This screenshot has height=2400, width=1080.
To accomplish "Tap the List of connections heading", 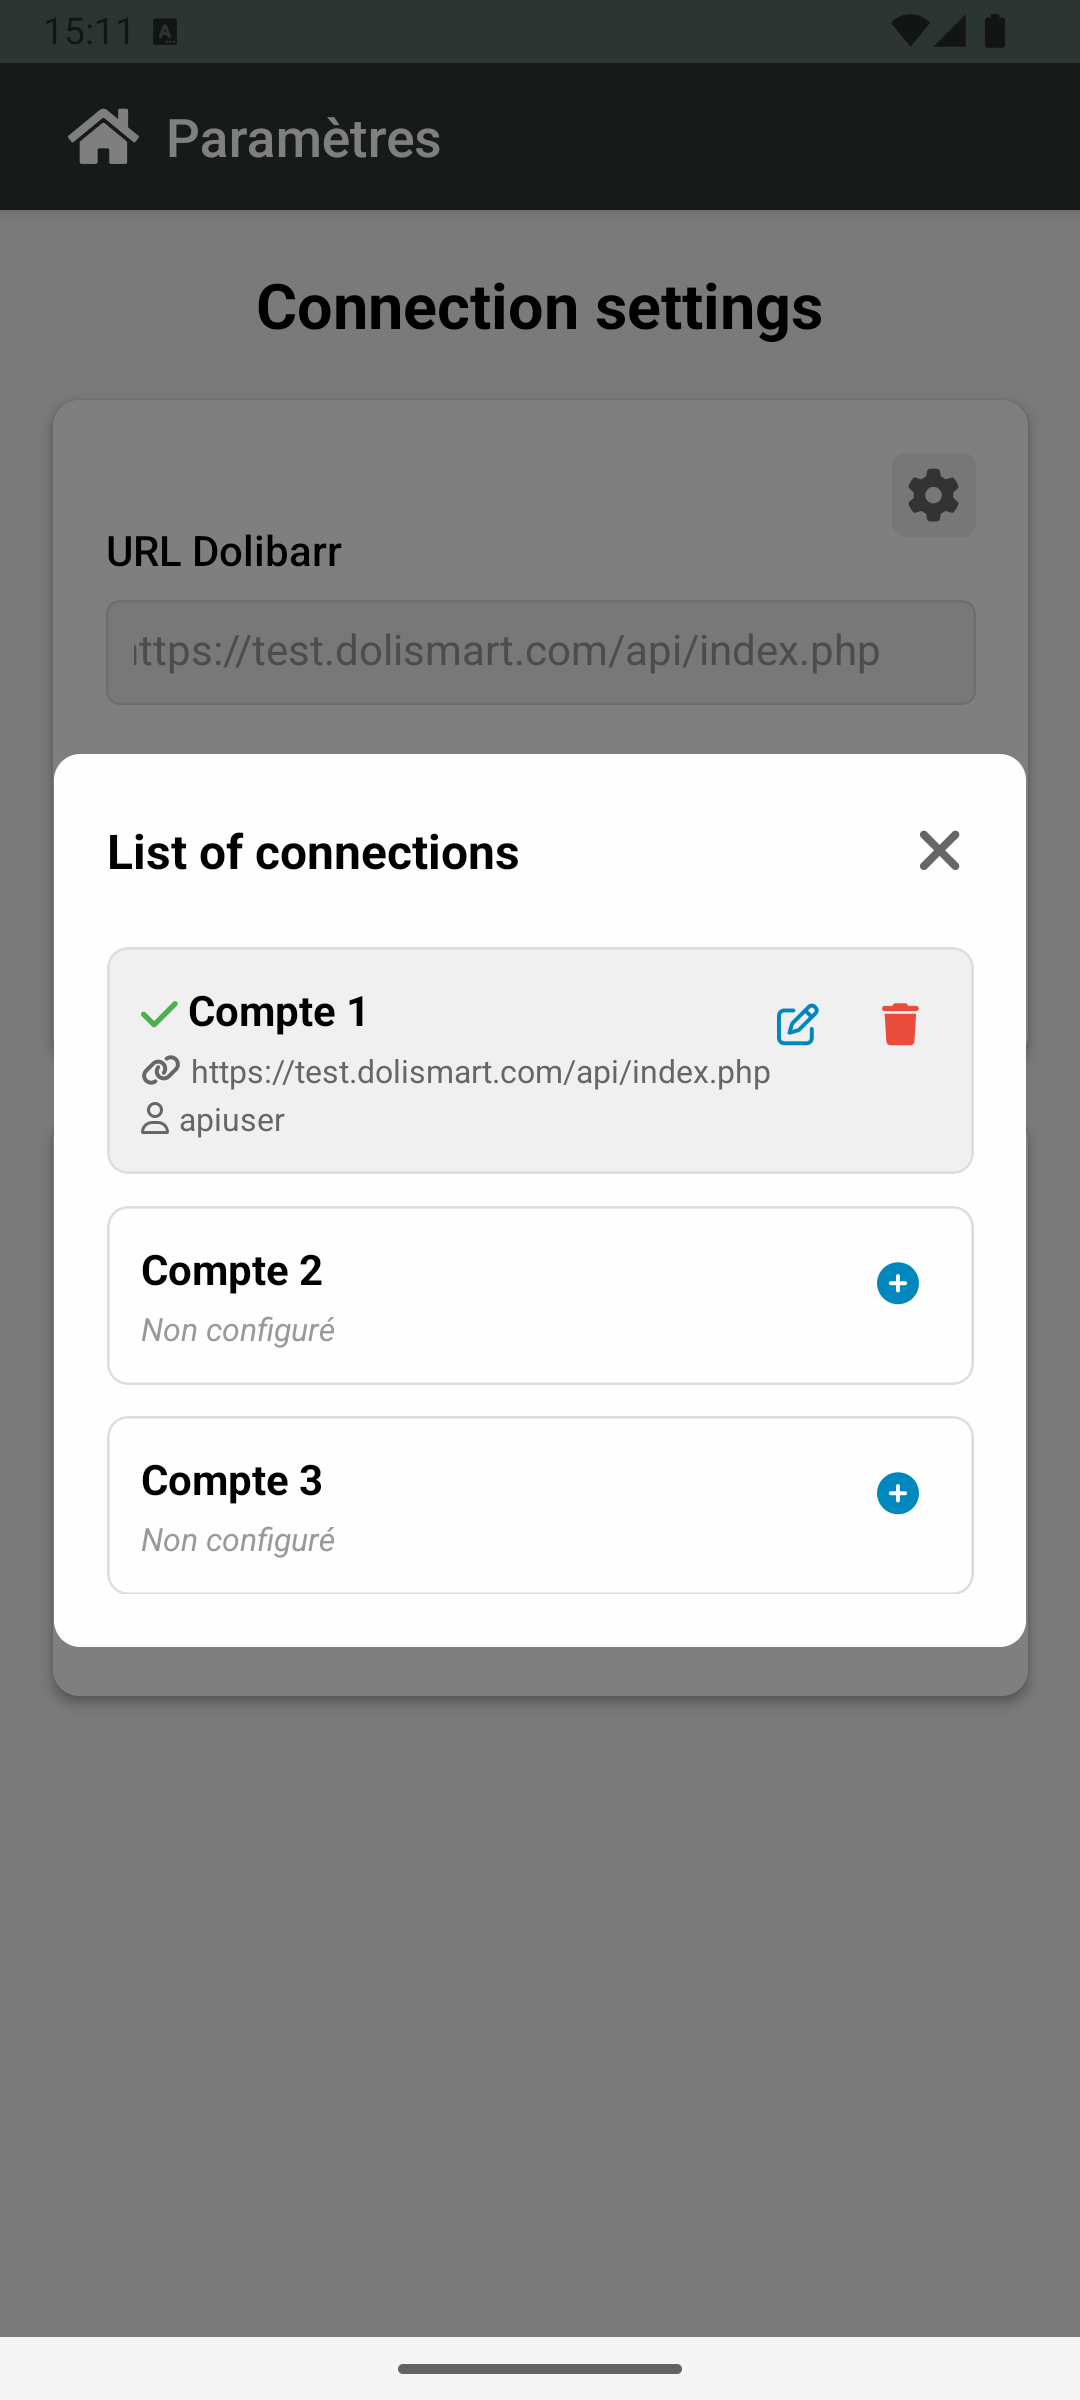I will point(313,852).
